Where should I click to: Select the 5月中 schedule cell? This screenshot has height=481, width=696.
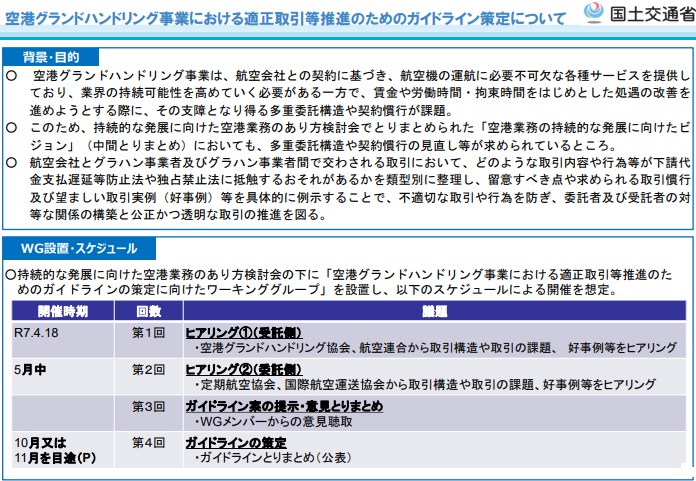pyautogui.click(x=31, y=369)
